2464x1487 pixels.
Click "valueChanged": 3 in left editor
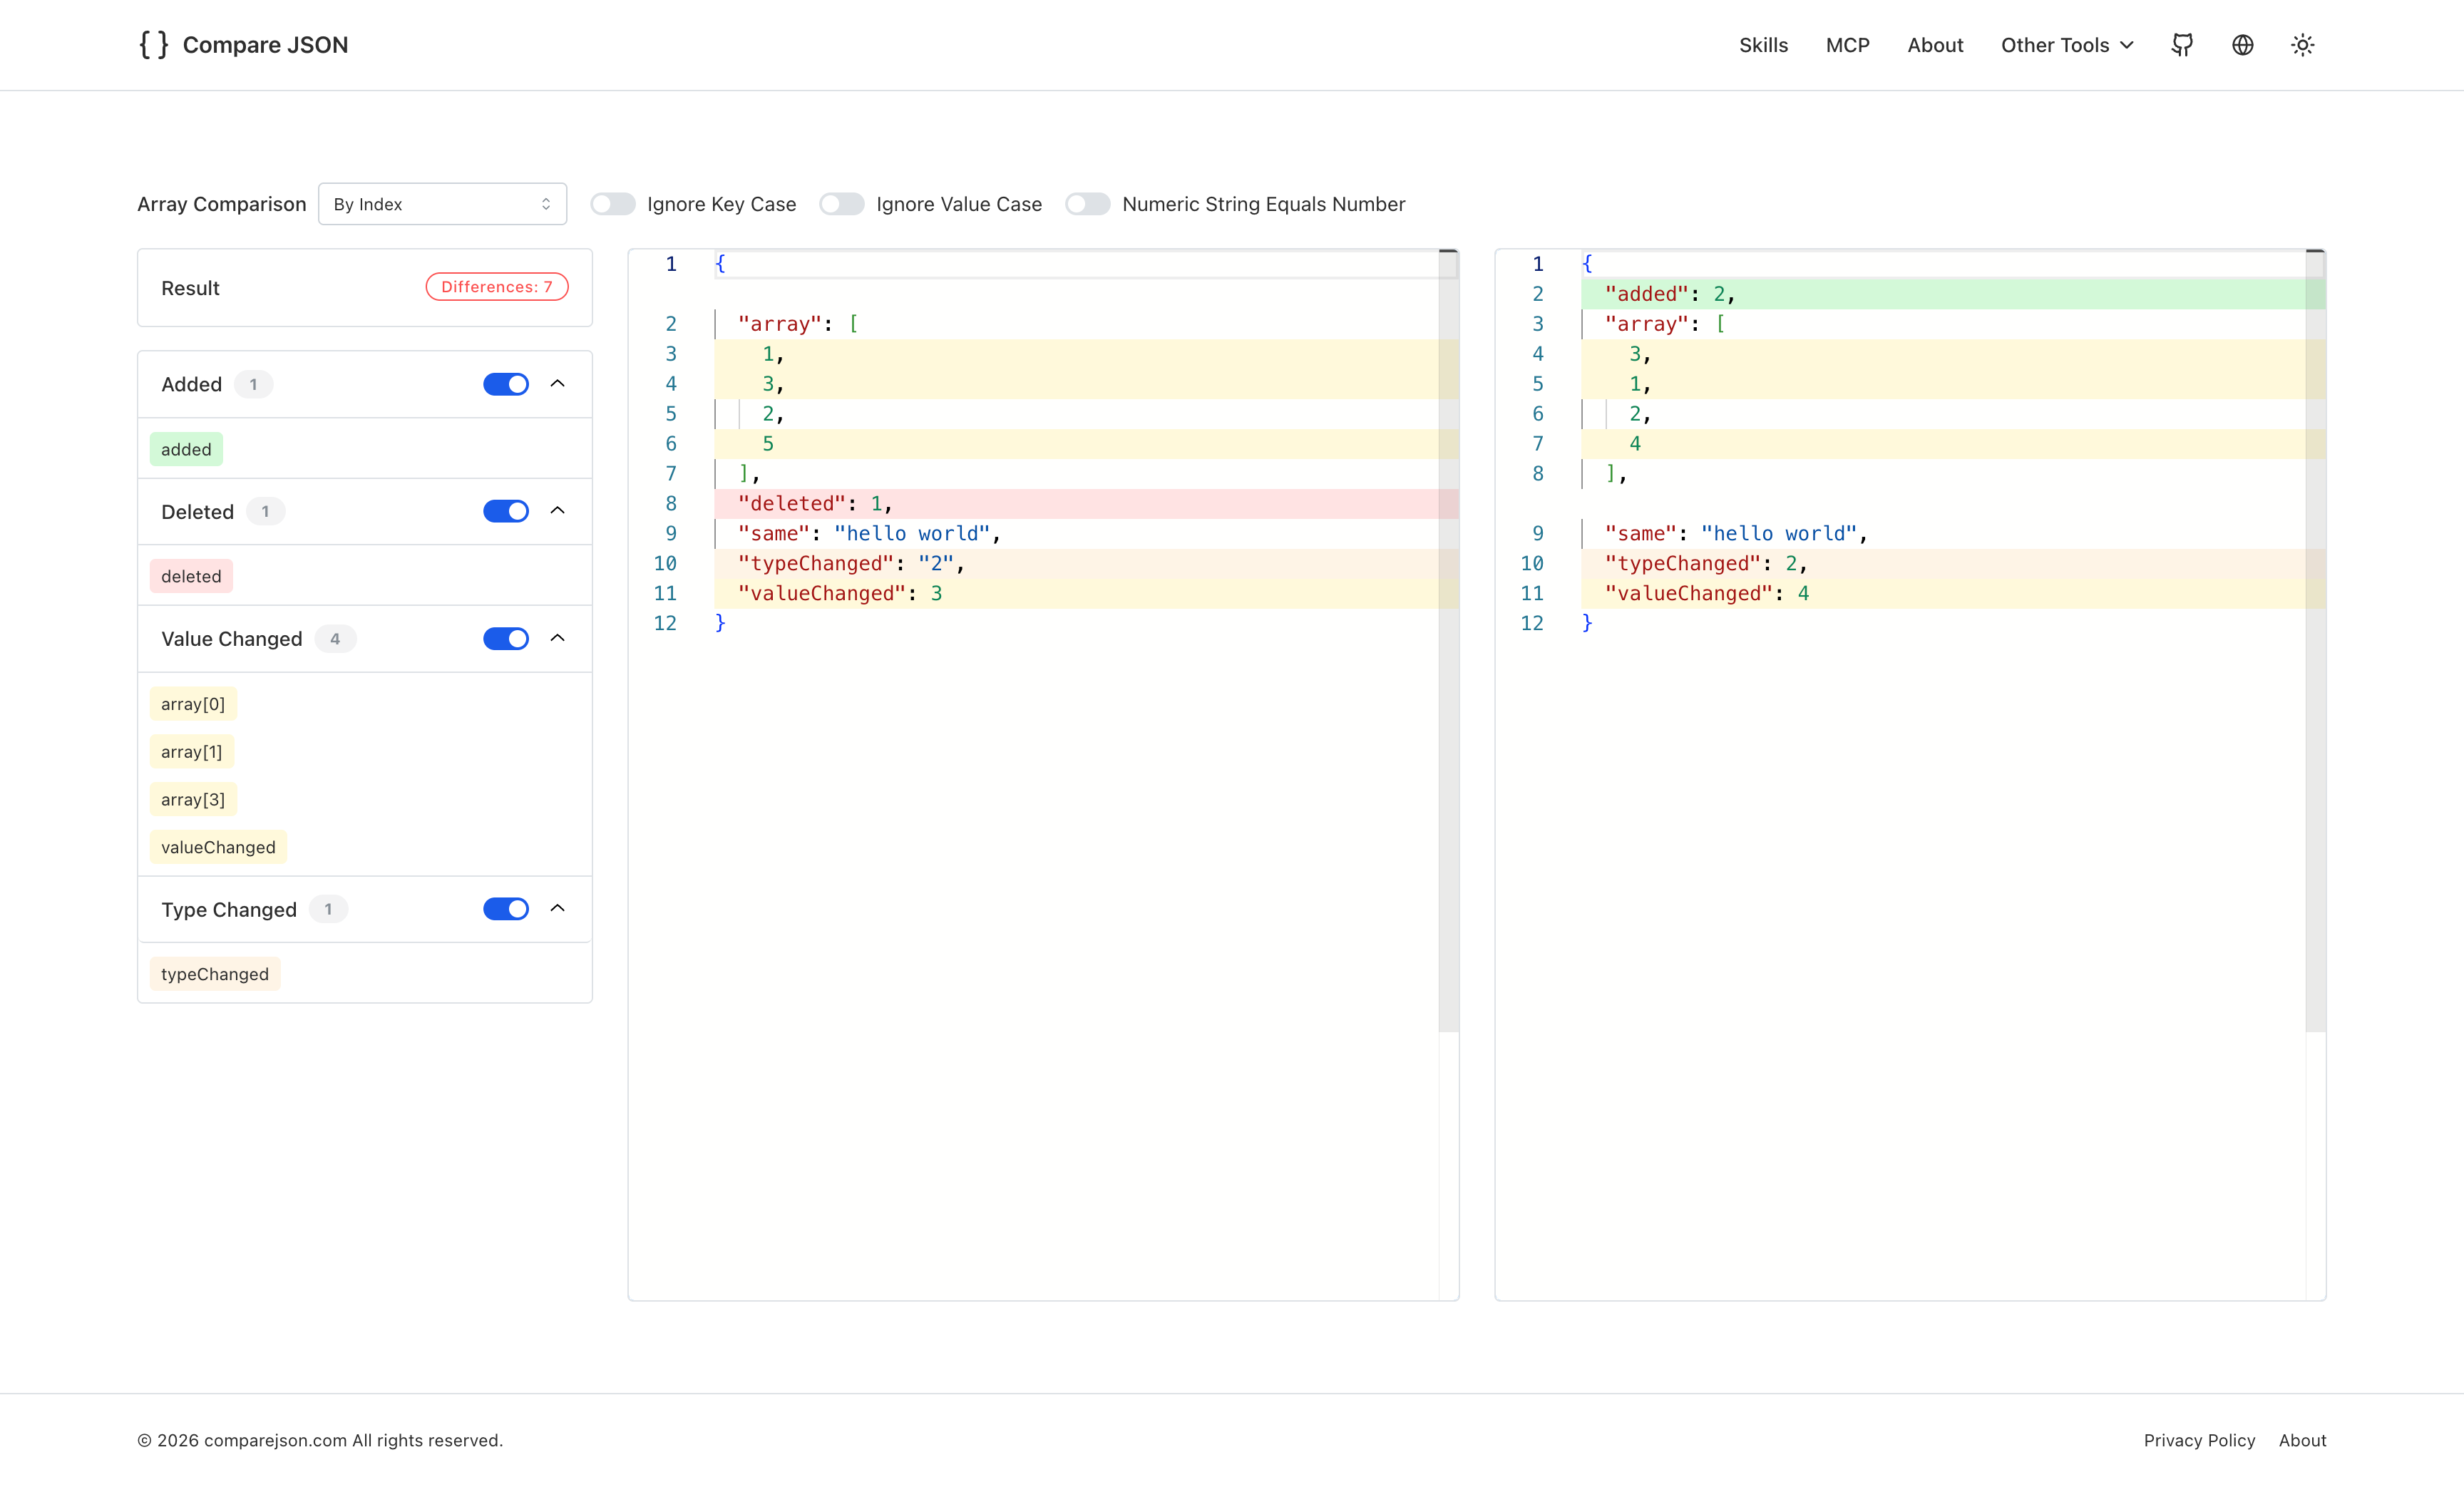(x=839, y=594)
